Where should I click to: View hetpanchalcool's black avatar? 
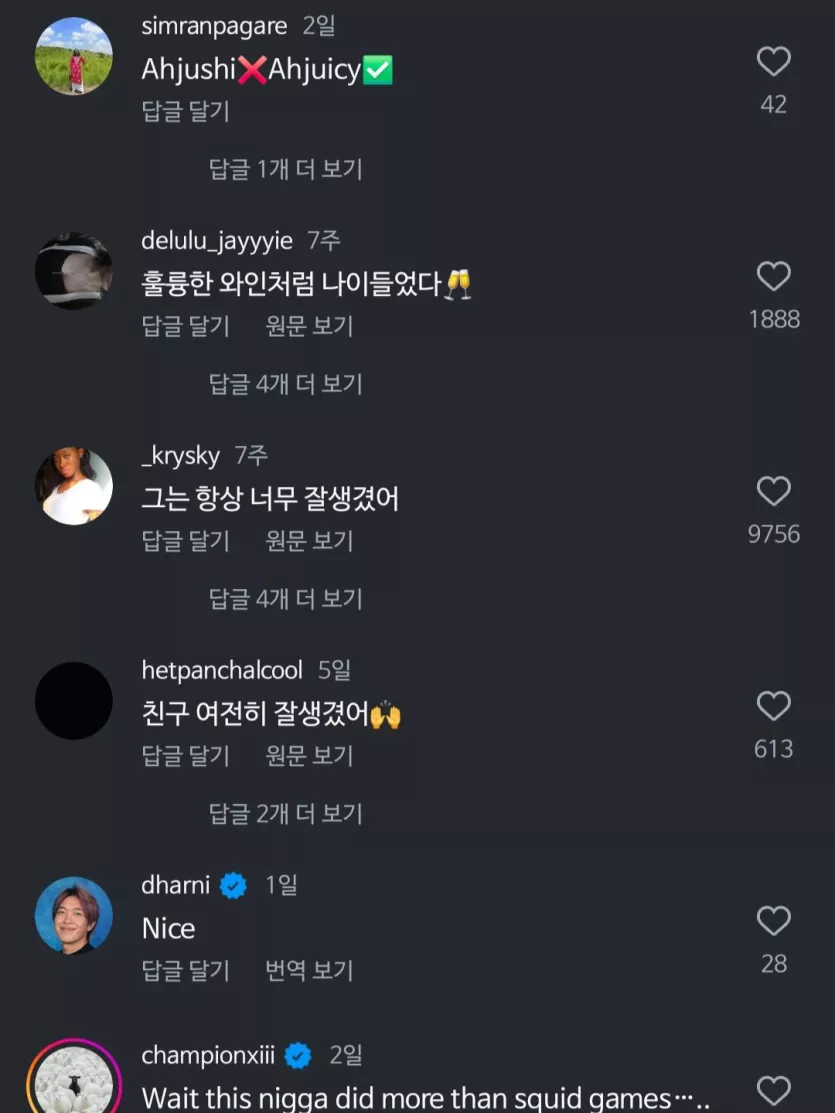pos(74,701)
